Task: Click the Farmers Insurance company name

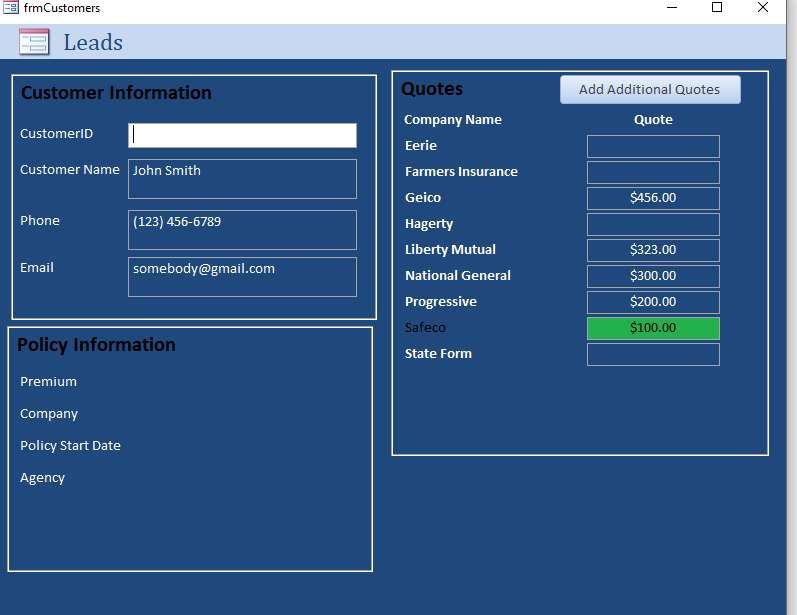Action: 461,172
